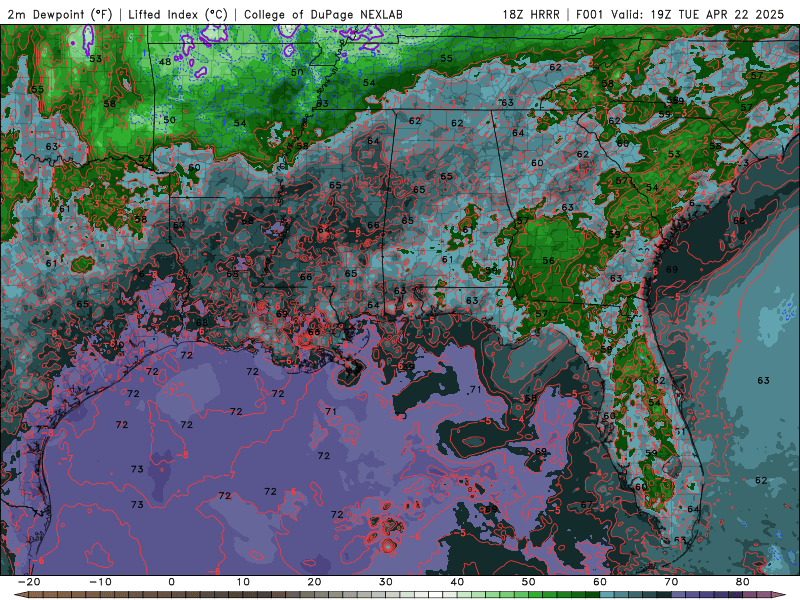
Task: Click the "College of DuPage NEXLAB" credit text
Action: click(323, 15)
